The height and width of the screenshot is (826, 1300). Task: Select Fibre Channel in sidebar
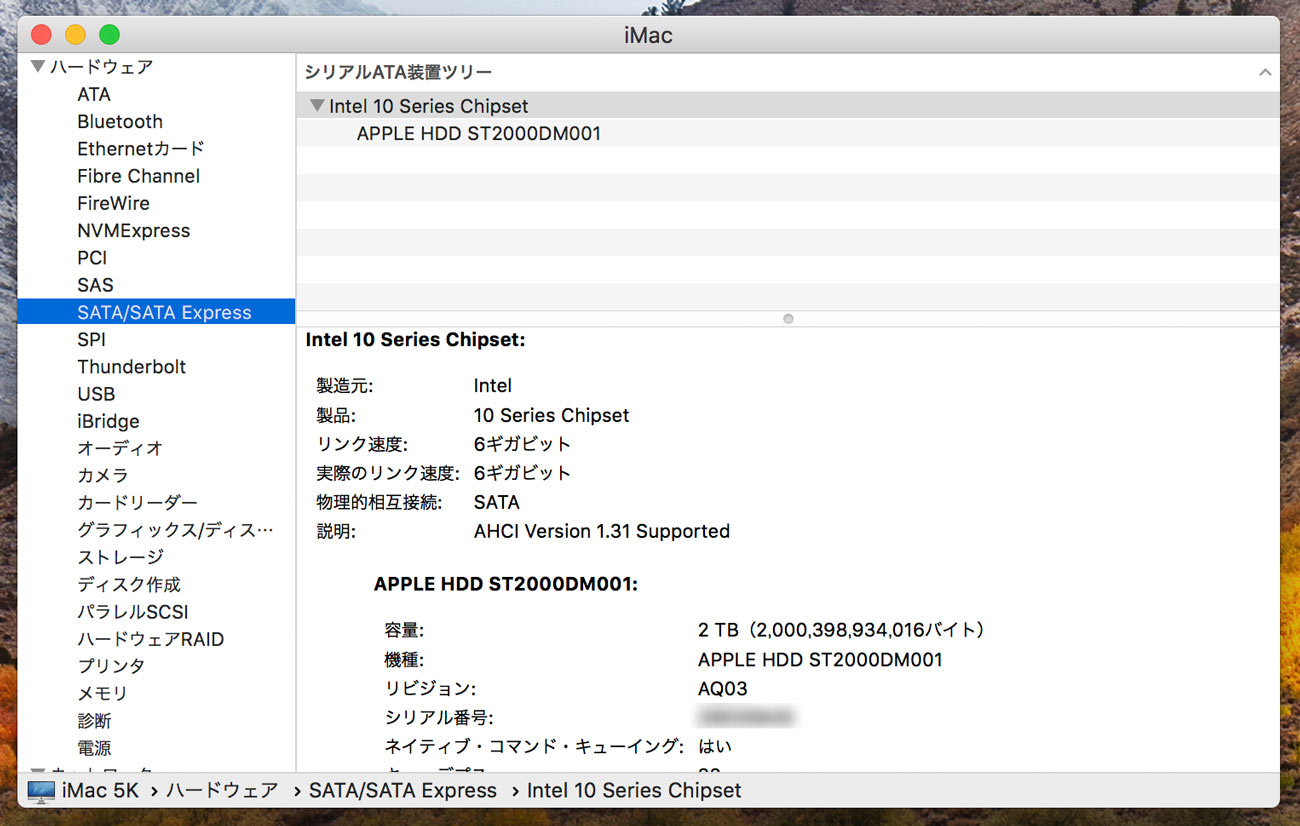pyautogui.click(x=138, y=176)
